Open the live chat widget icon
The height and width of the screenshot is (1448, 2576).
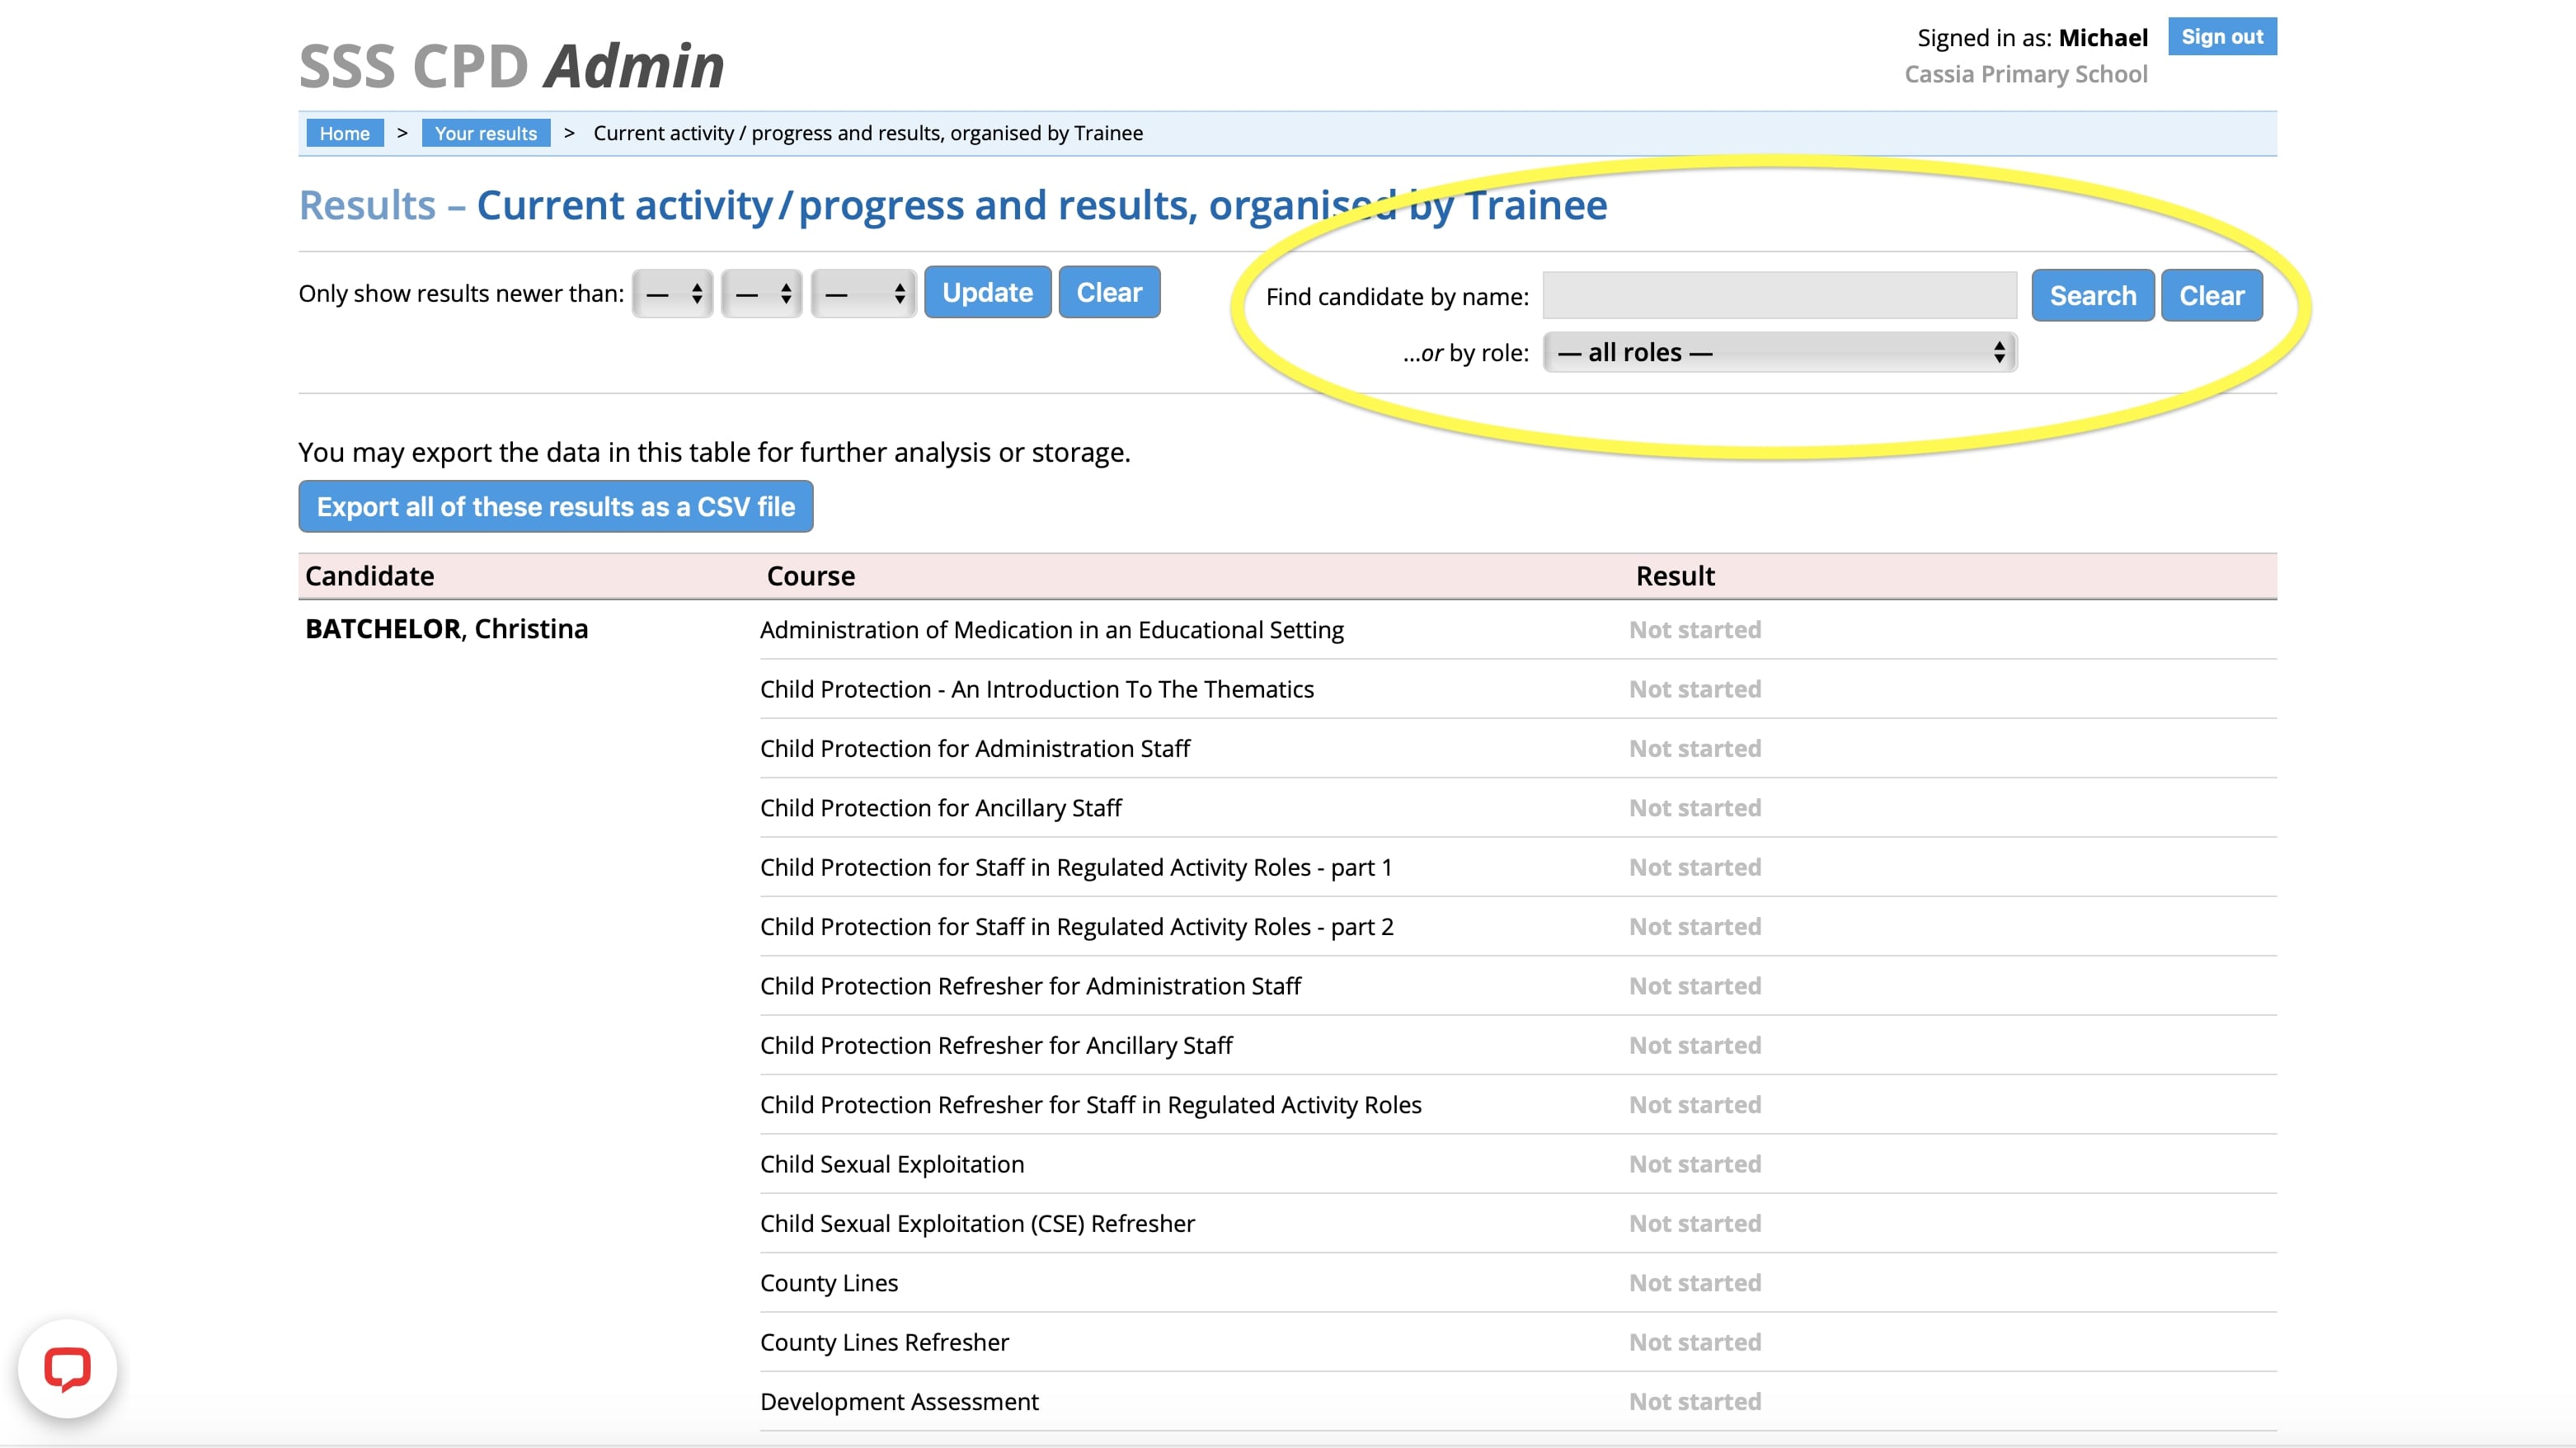click(x=67, y=1368)
